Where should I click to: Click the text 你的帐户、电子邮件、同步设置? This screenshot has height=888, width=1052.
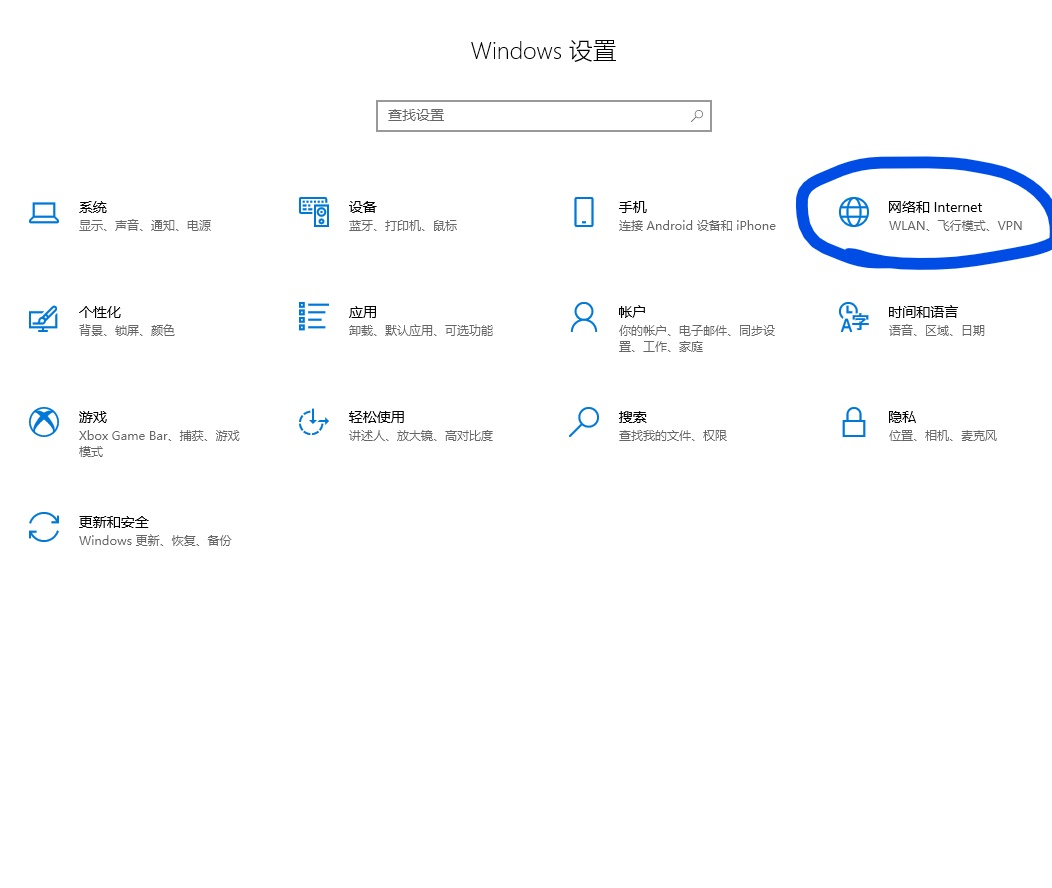pos(696,339)
